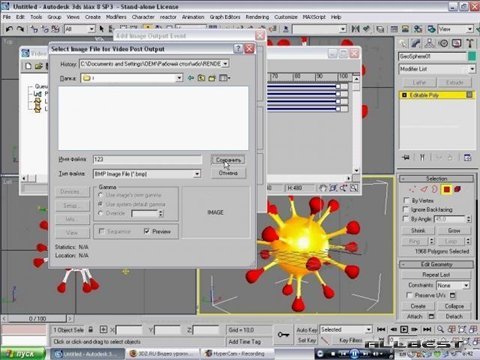Click the object color swatch beside GeoSphere01
The width and height of the screenshot is (480, 360).
(472, 56)
